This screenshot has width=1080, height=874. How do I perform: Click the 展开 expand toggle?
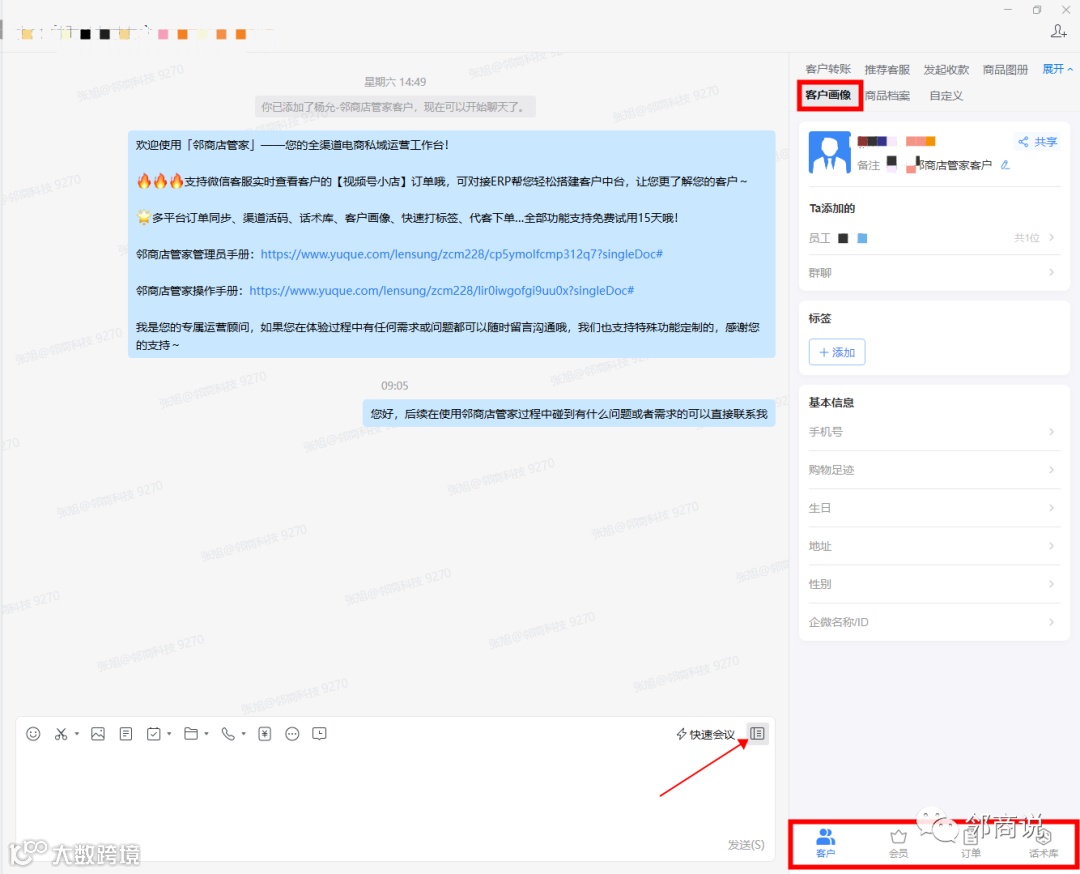pos(1057,69)
